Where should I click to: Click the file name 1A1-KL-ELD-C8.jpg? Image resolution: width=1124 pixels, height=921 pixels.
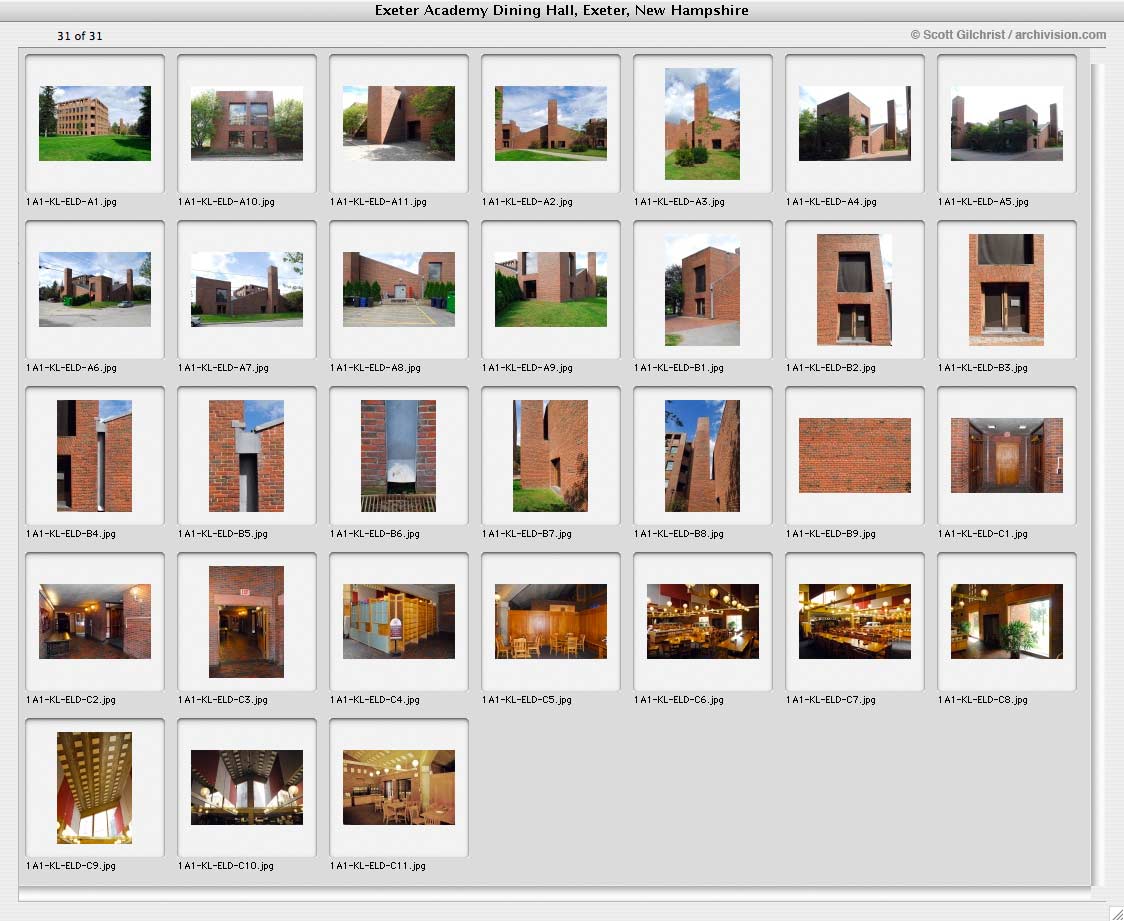click(983, 700)
